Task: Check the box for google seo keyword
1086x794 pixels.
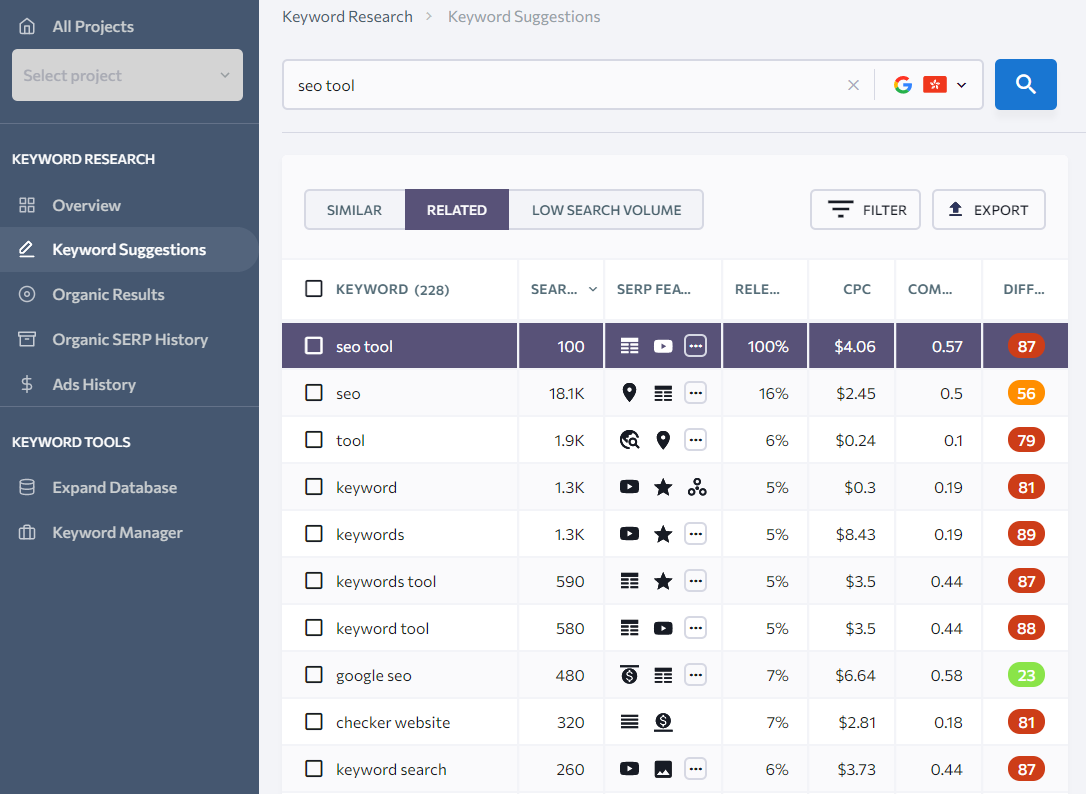Action: 314,675
